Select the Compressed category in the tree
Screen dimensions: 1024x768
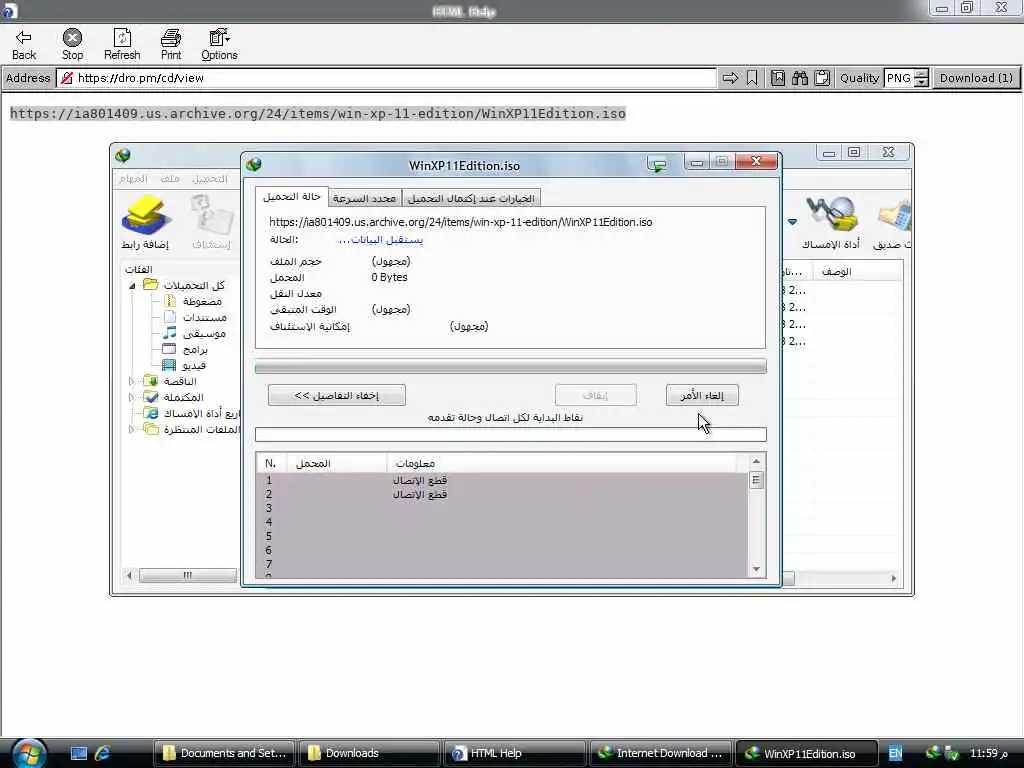202,301
